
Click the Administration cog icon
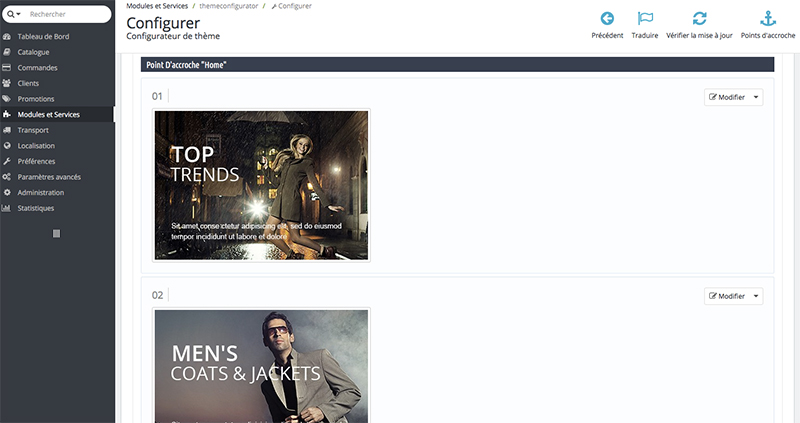tap(7, 192)
